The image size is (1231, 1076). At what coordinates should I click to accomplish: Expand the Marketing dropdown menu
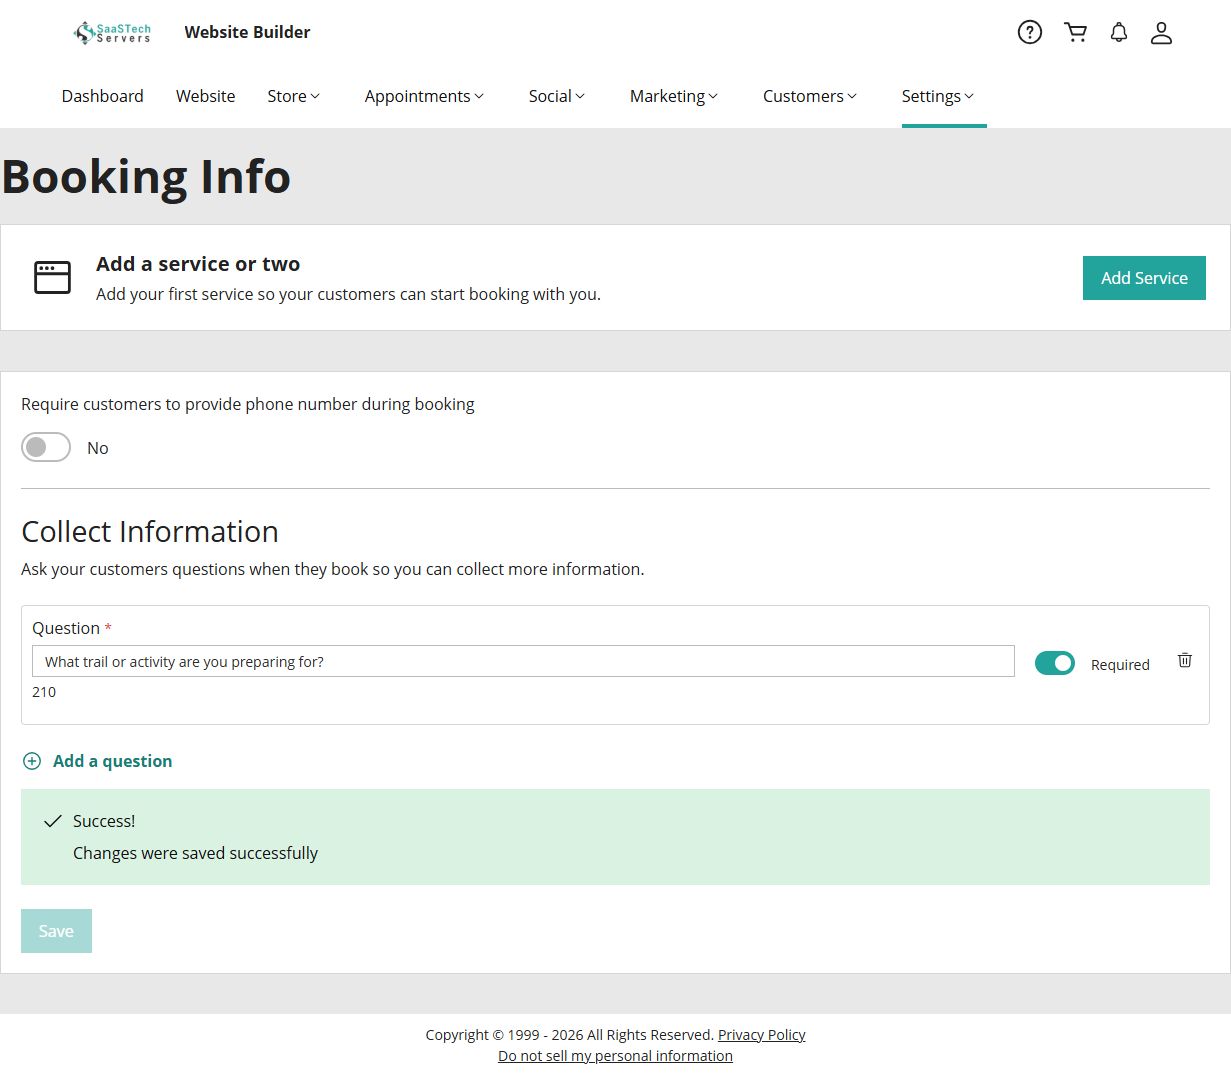click(674, 96)
